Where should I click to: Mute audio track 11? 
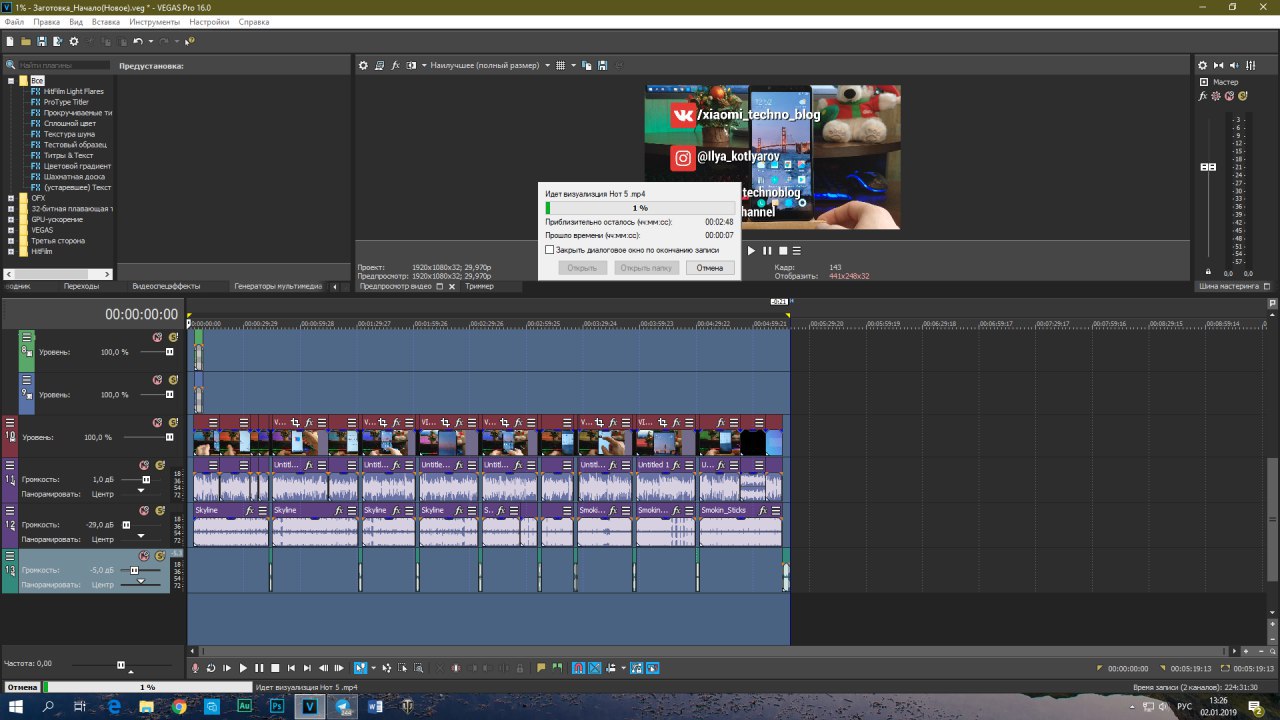pyautogui.click(x=144, y=465)
